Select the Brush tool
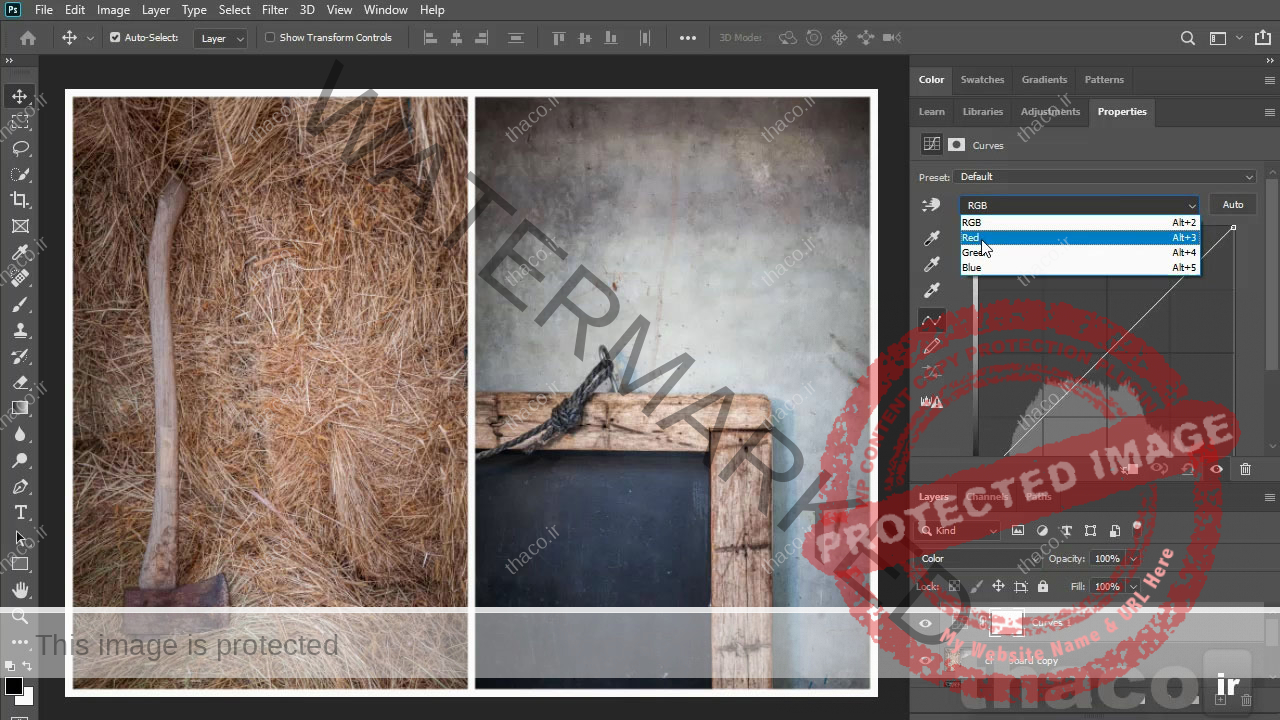The width and height of the screenshot is (1280, 720). pos(20,304)
